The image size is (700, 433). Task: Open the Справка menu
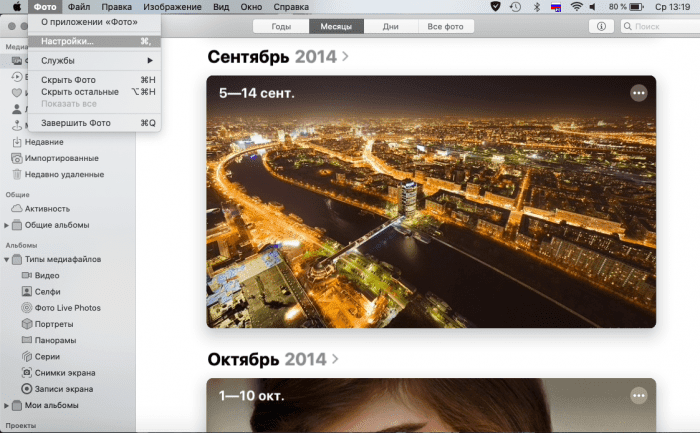coord(291,7)
